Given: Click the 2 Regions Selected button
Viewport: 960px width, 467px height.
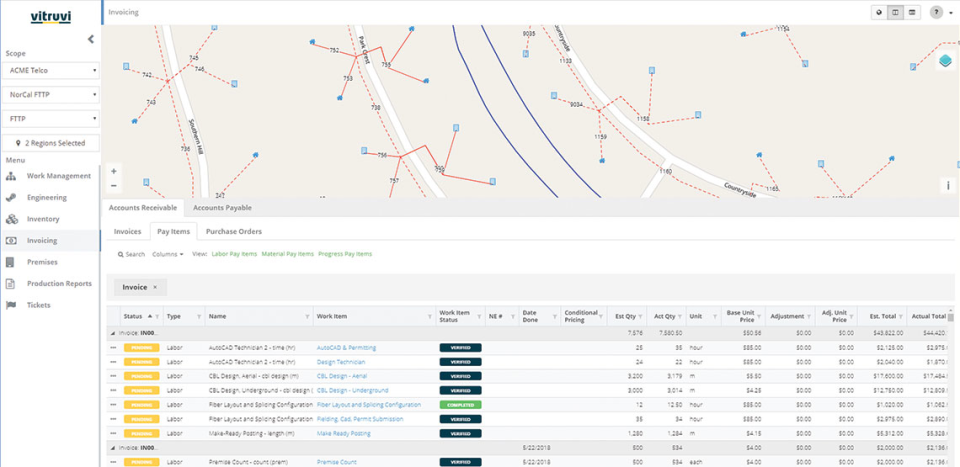Looking at the screenshot, I should pyautogui.click(x=51, y=143).
